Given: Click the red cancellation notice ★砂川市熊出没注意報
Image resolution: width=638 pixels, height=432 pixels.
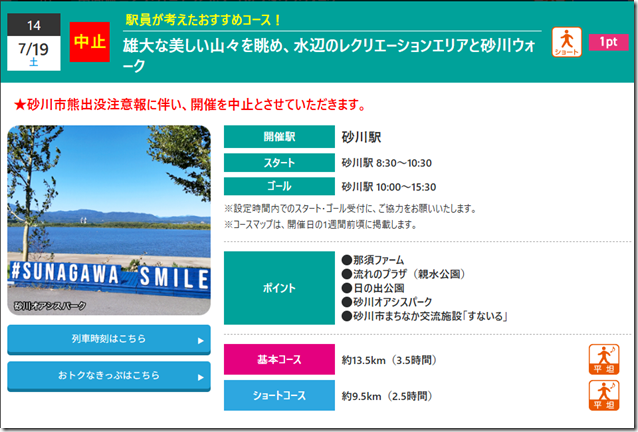Looking at the screenshot, I should (x=190, y=105).
